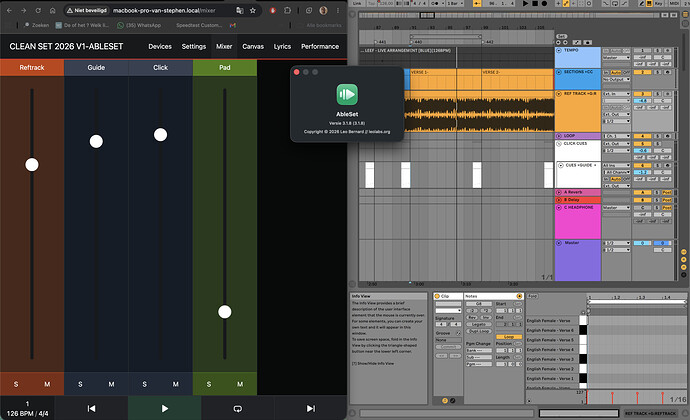Toggle computer MIDI keyboard button in Ableton

[650, 4]
